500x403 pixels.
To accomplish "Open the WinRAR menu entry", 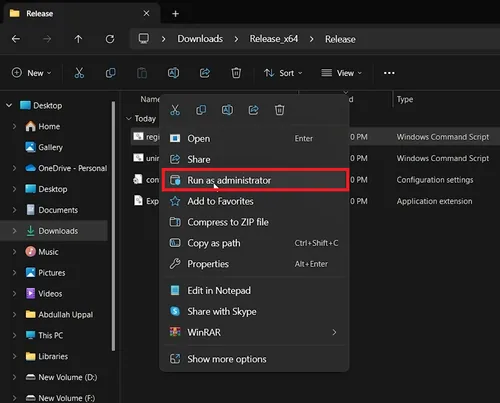I will 254,332.
